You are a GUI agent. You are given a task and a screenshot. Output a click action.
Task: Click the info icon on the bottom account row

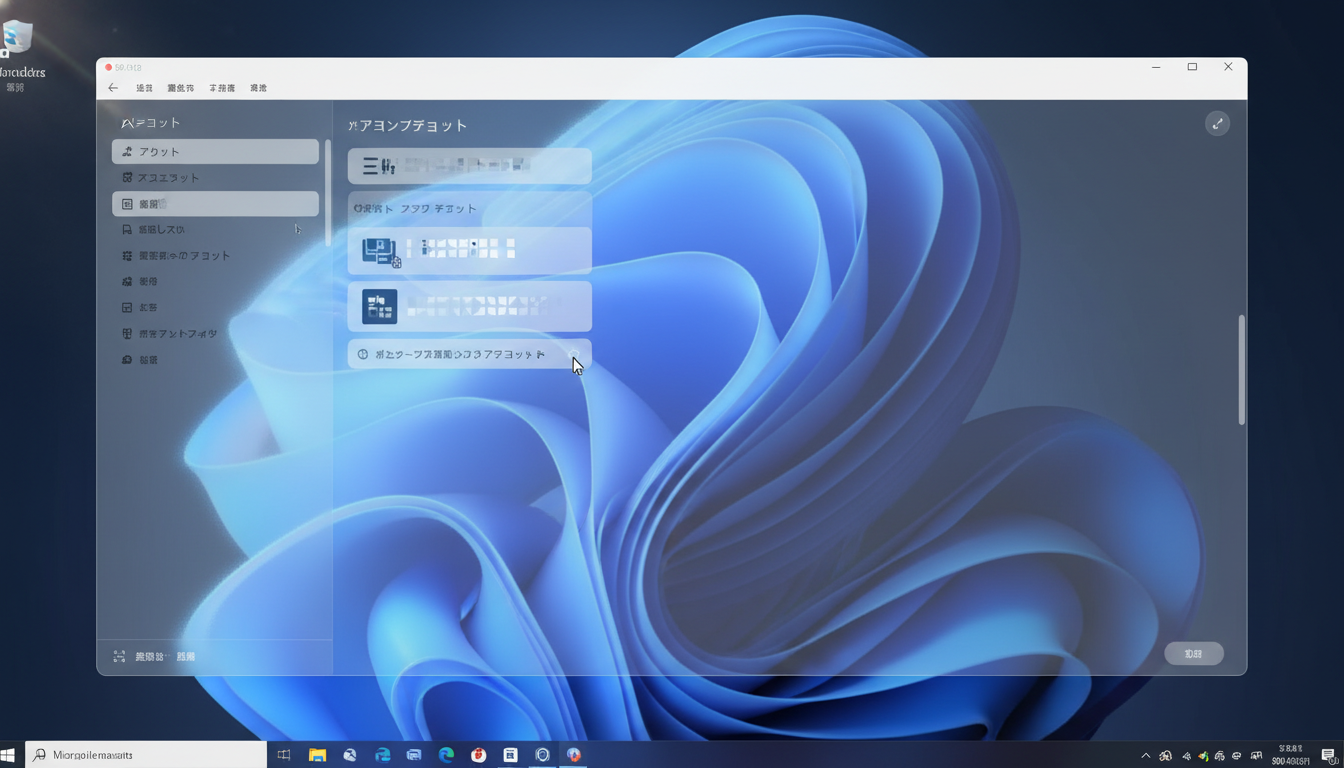point(361,354)
